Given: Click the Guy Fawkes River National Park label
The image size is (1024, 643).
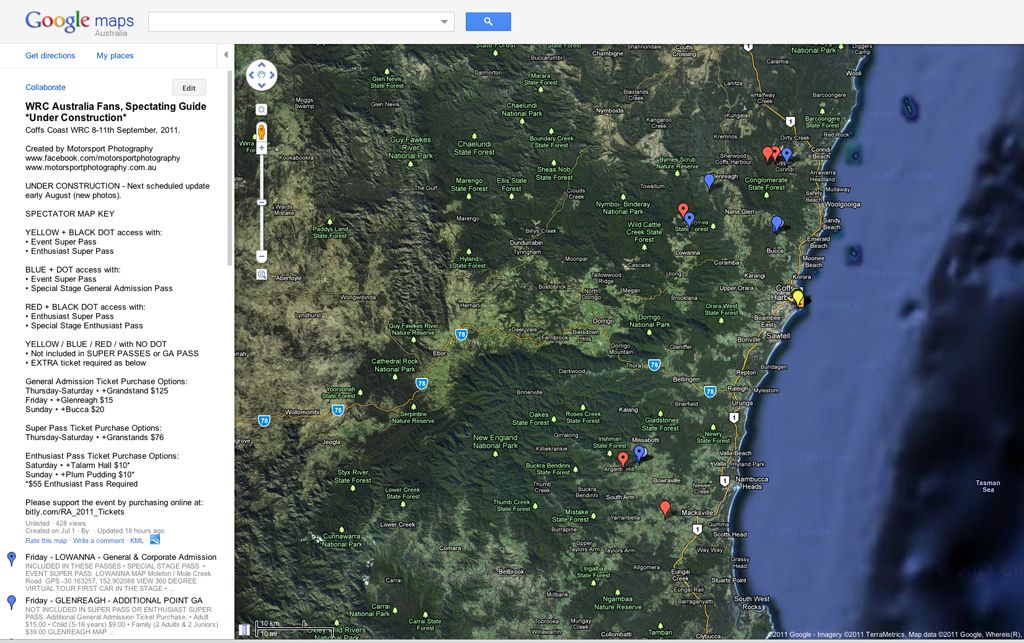Looking at the screenshot, I should [411, 148].
